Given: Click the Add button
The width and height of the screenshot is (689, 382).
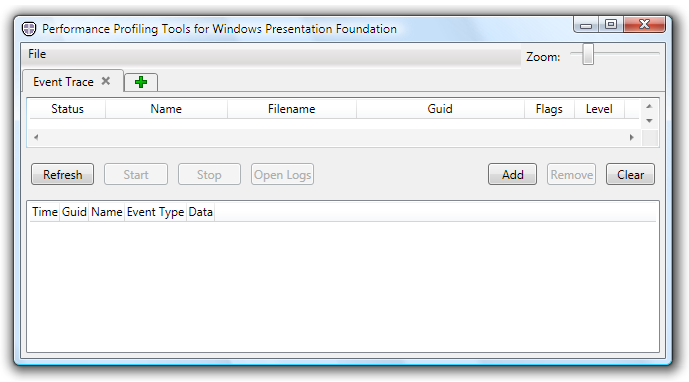Looking at the screenshot, I should [512, 175].
